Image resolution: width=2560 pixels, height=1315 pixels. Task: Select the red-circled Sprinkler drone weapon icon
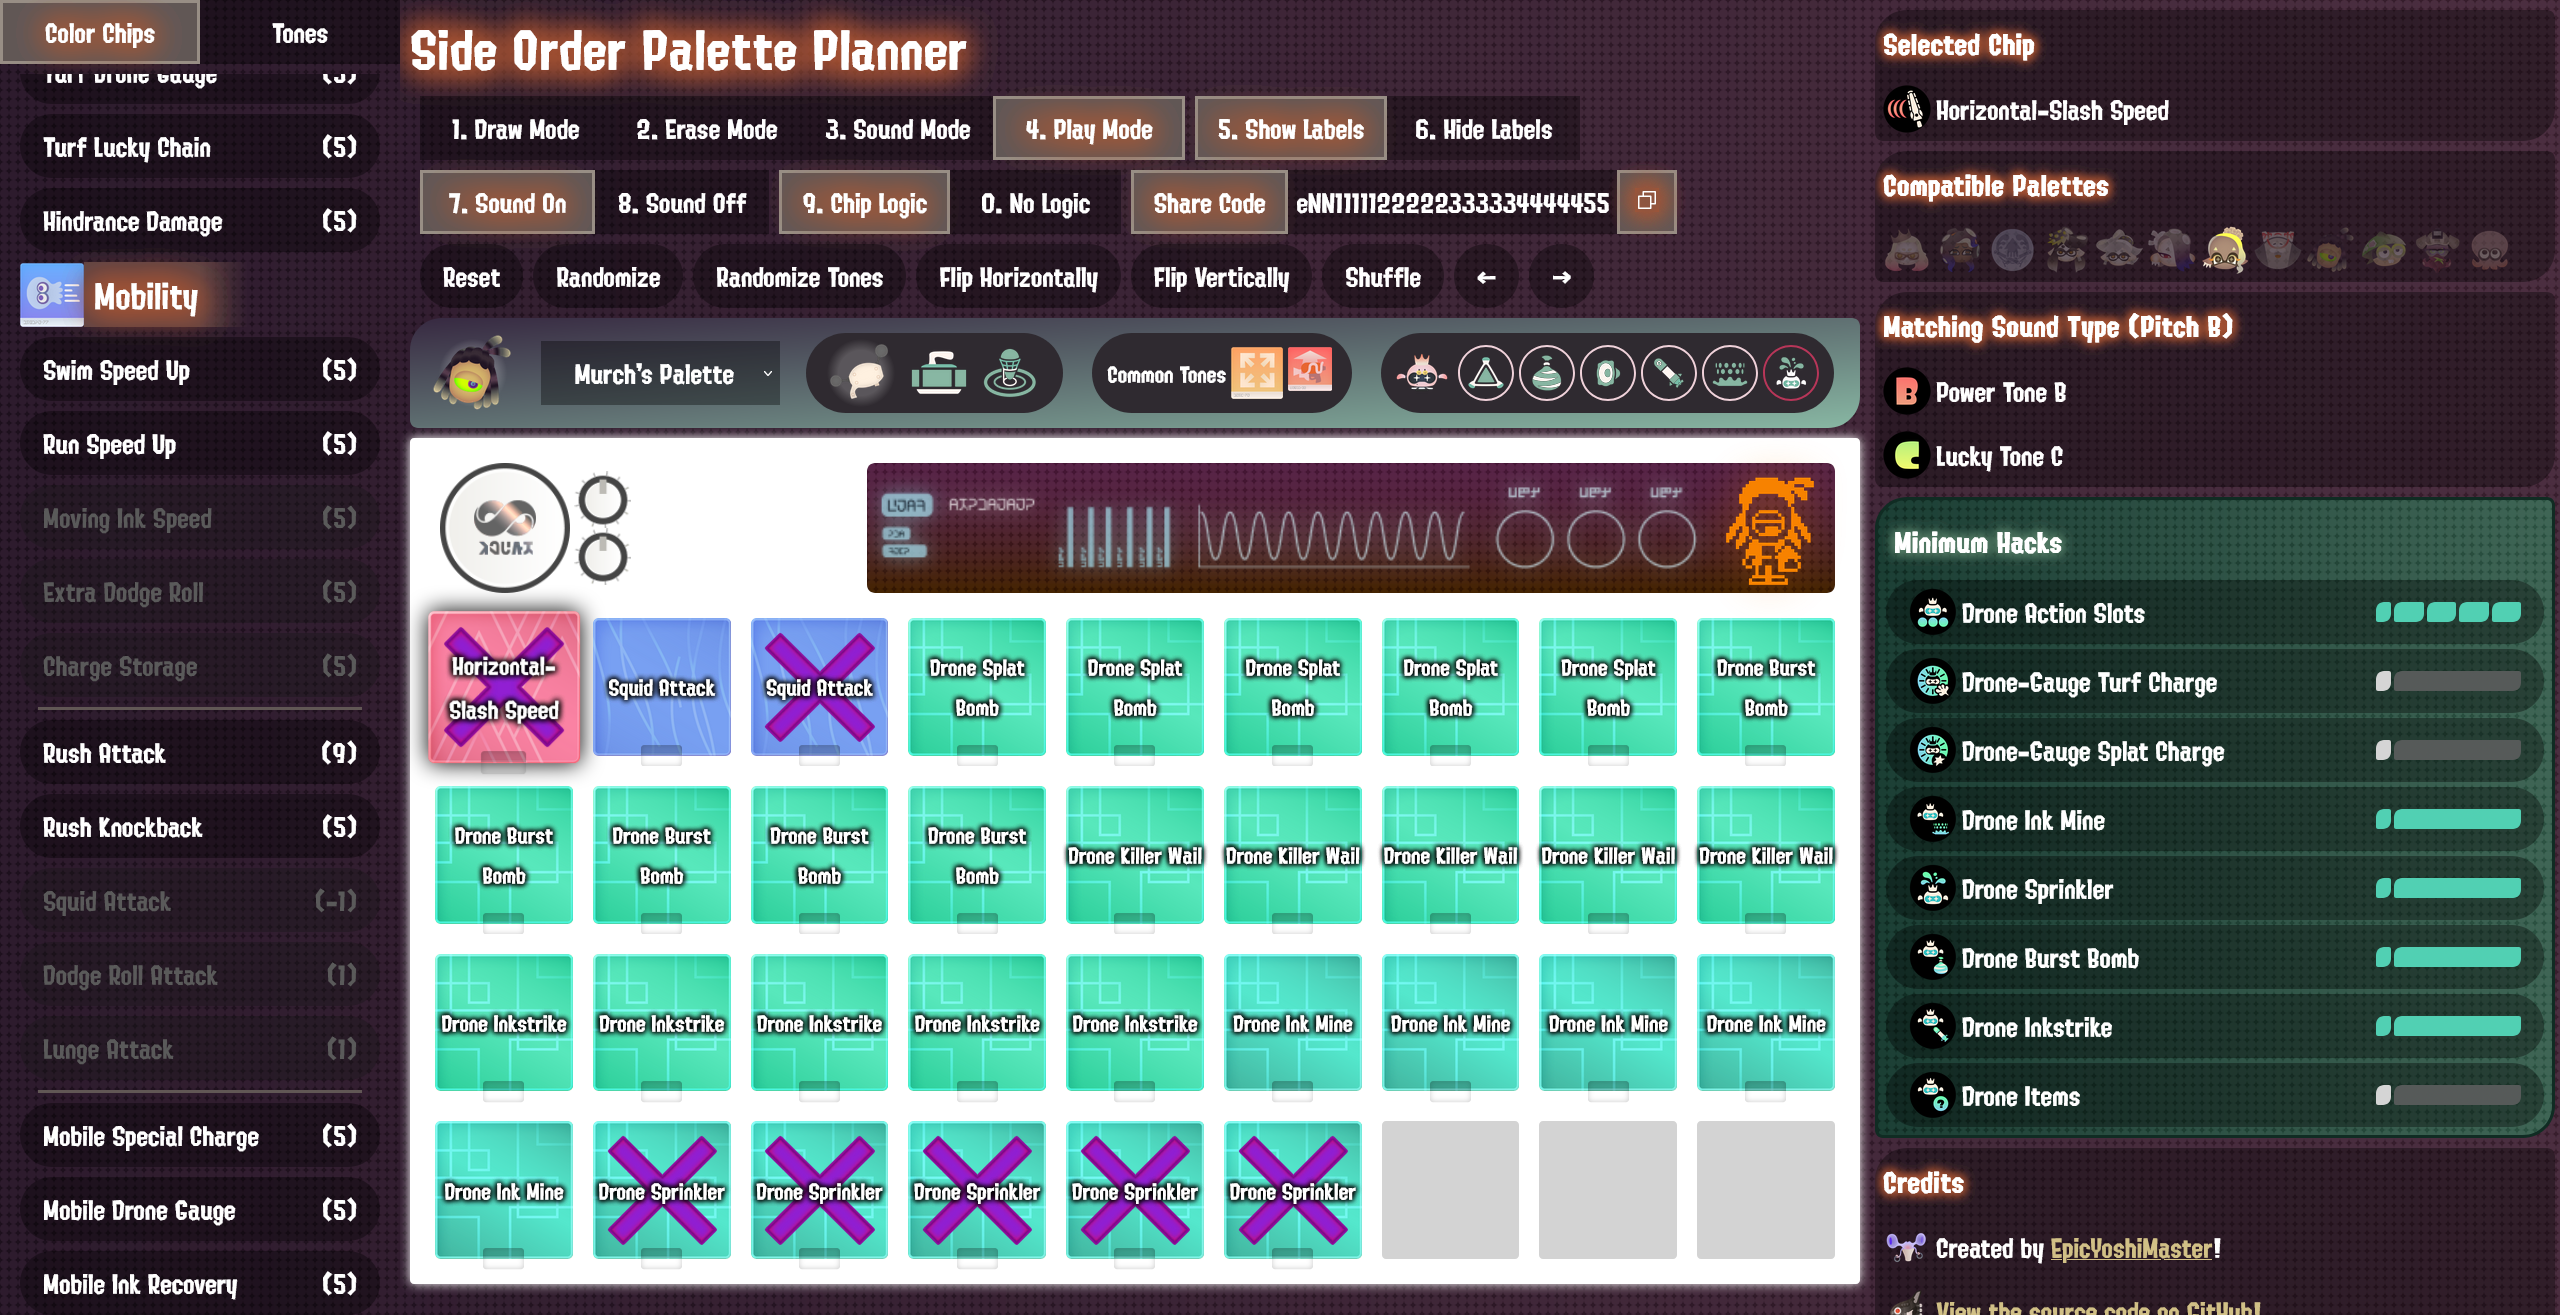tap(1791, 375)
